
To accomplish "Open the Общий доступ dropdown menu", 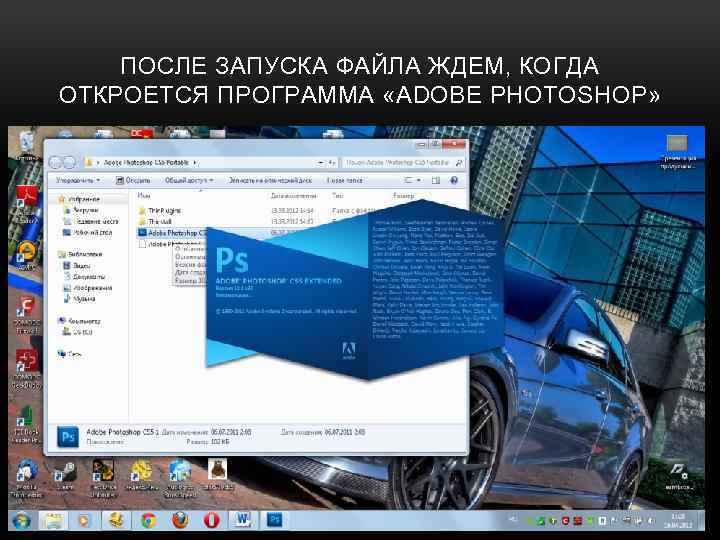I will pos(189,180).
